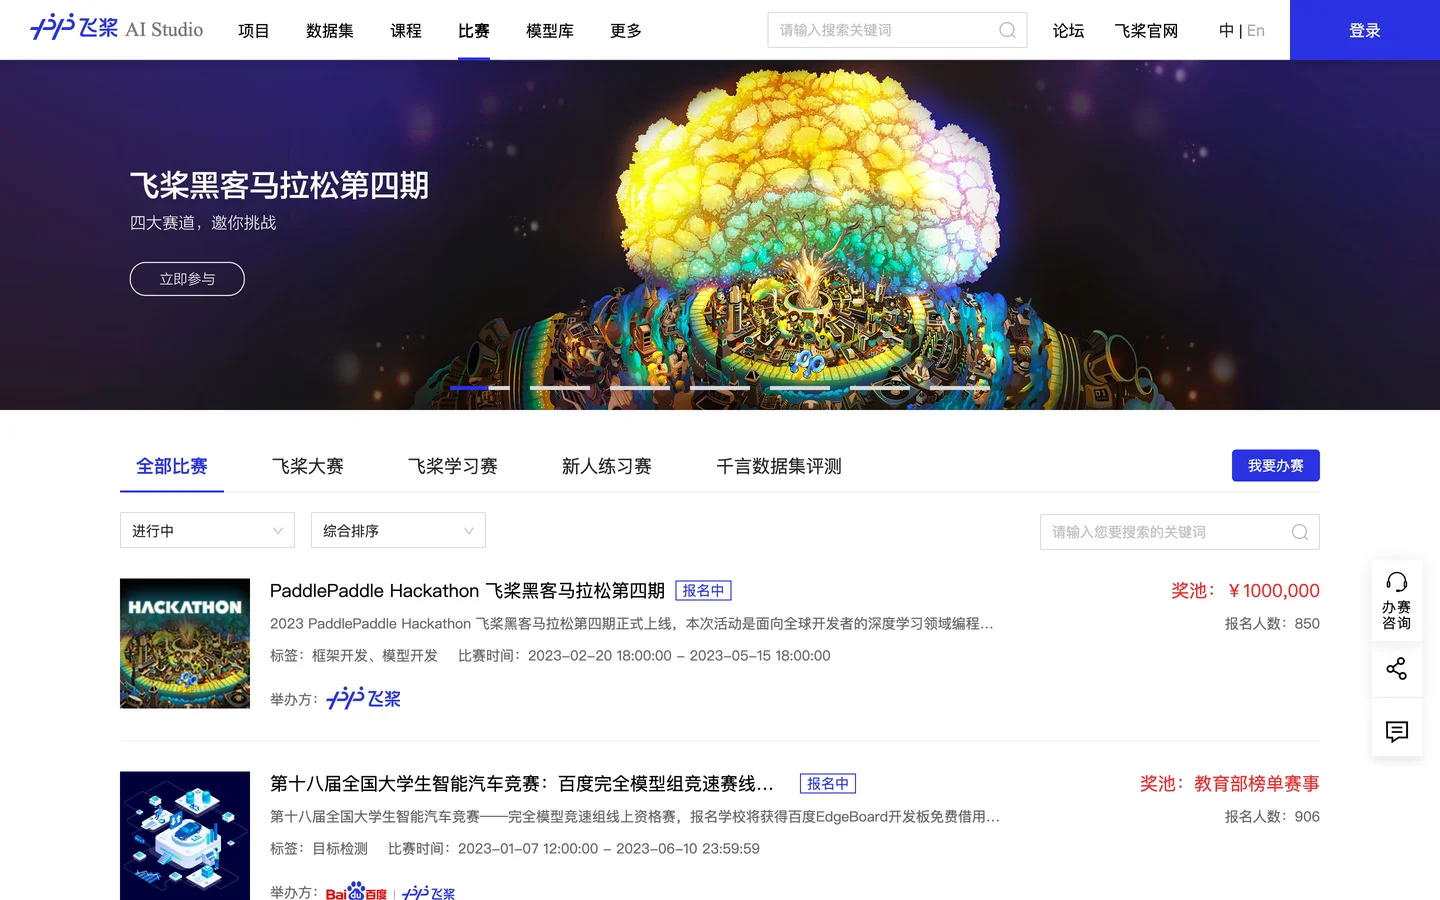Open the feedback message icon in side panel
The height and width of the screenshot is (900, 1440).
tap(1397, 732)
